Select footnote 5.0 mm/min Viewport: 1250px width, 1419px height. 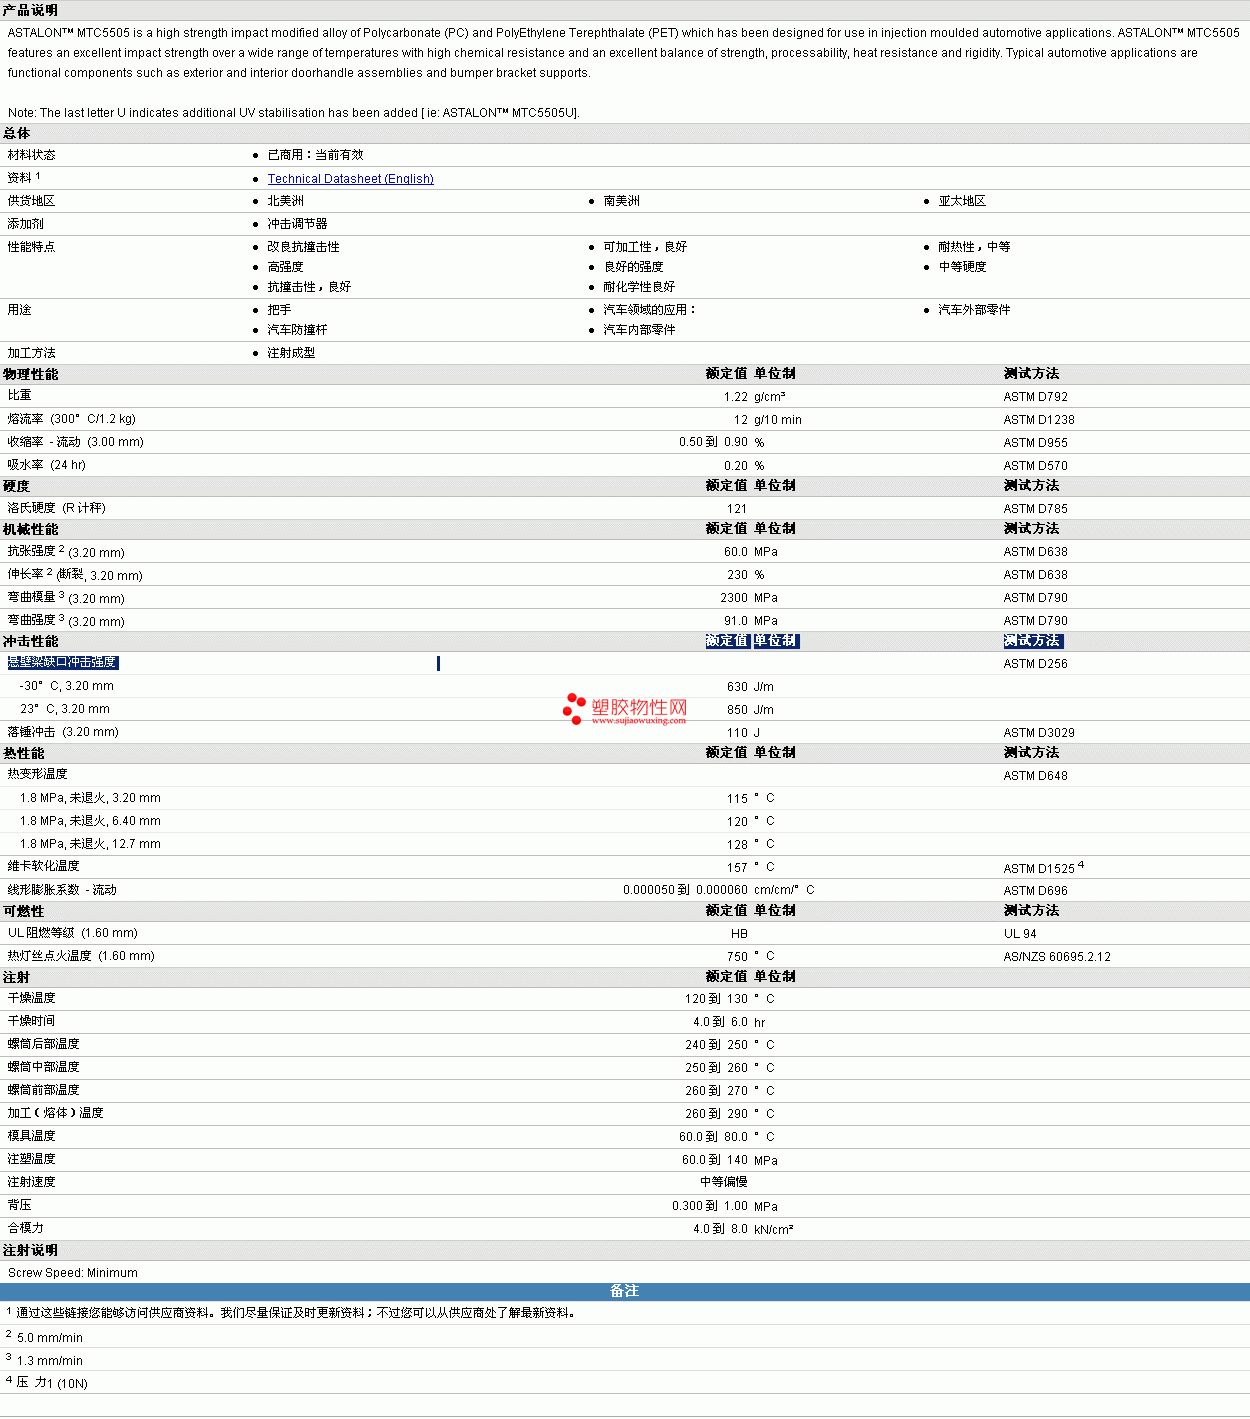[x=50, y=1338]
